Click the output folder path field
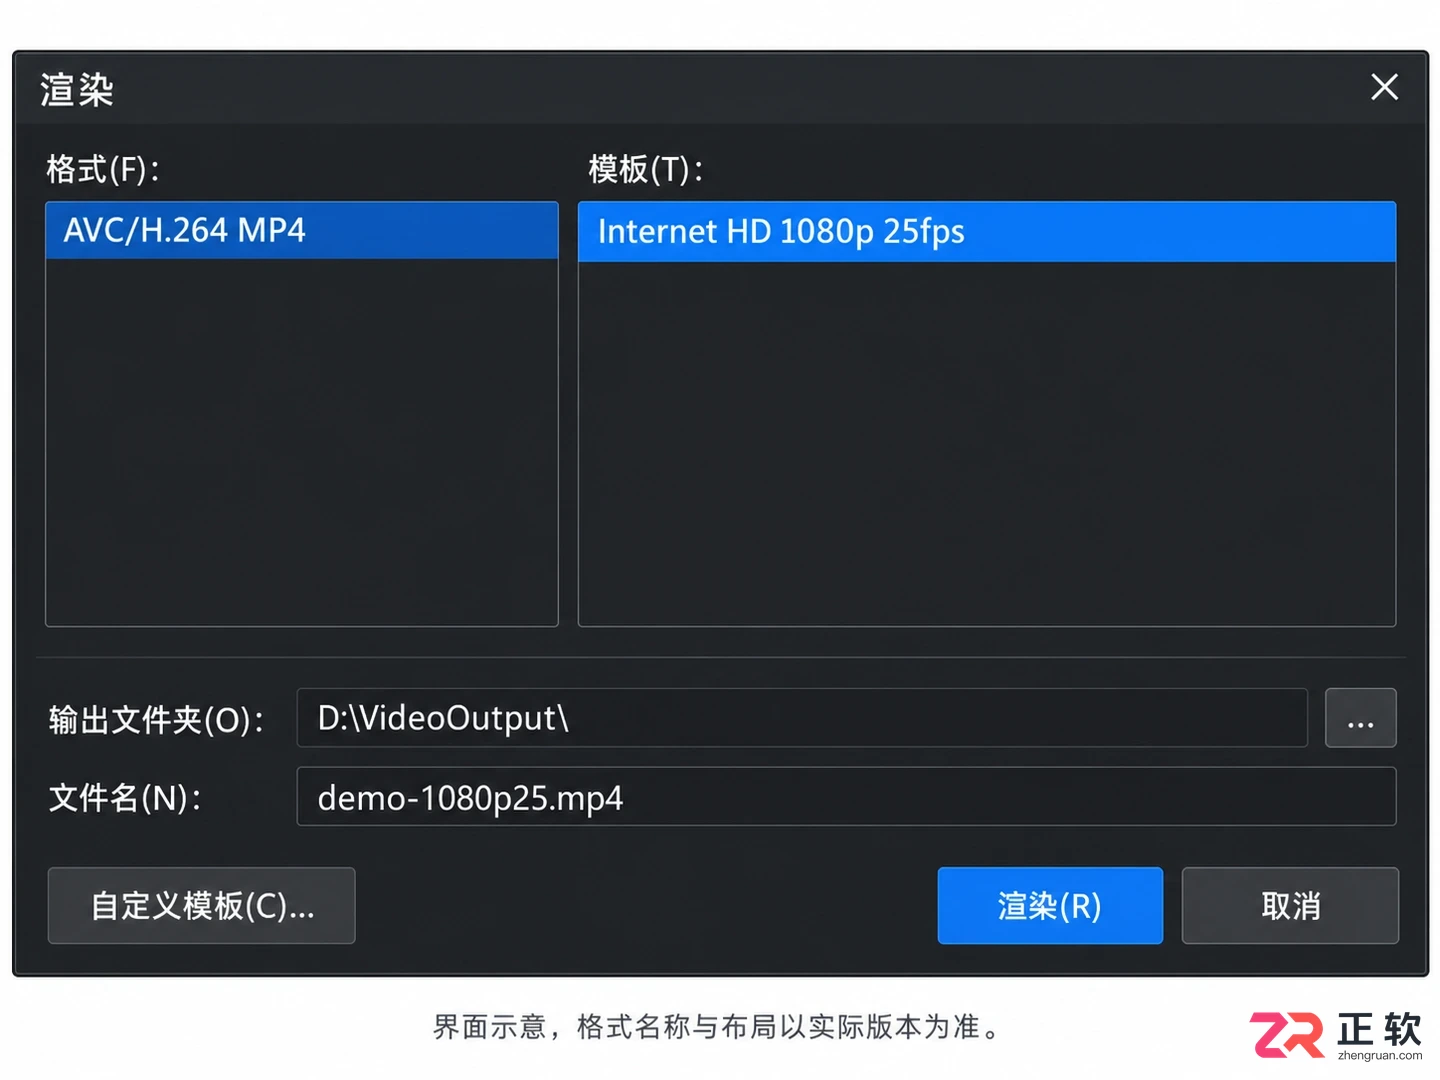The image size is (1440, 1080). click(802, 718)
